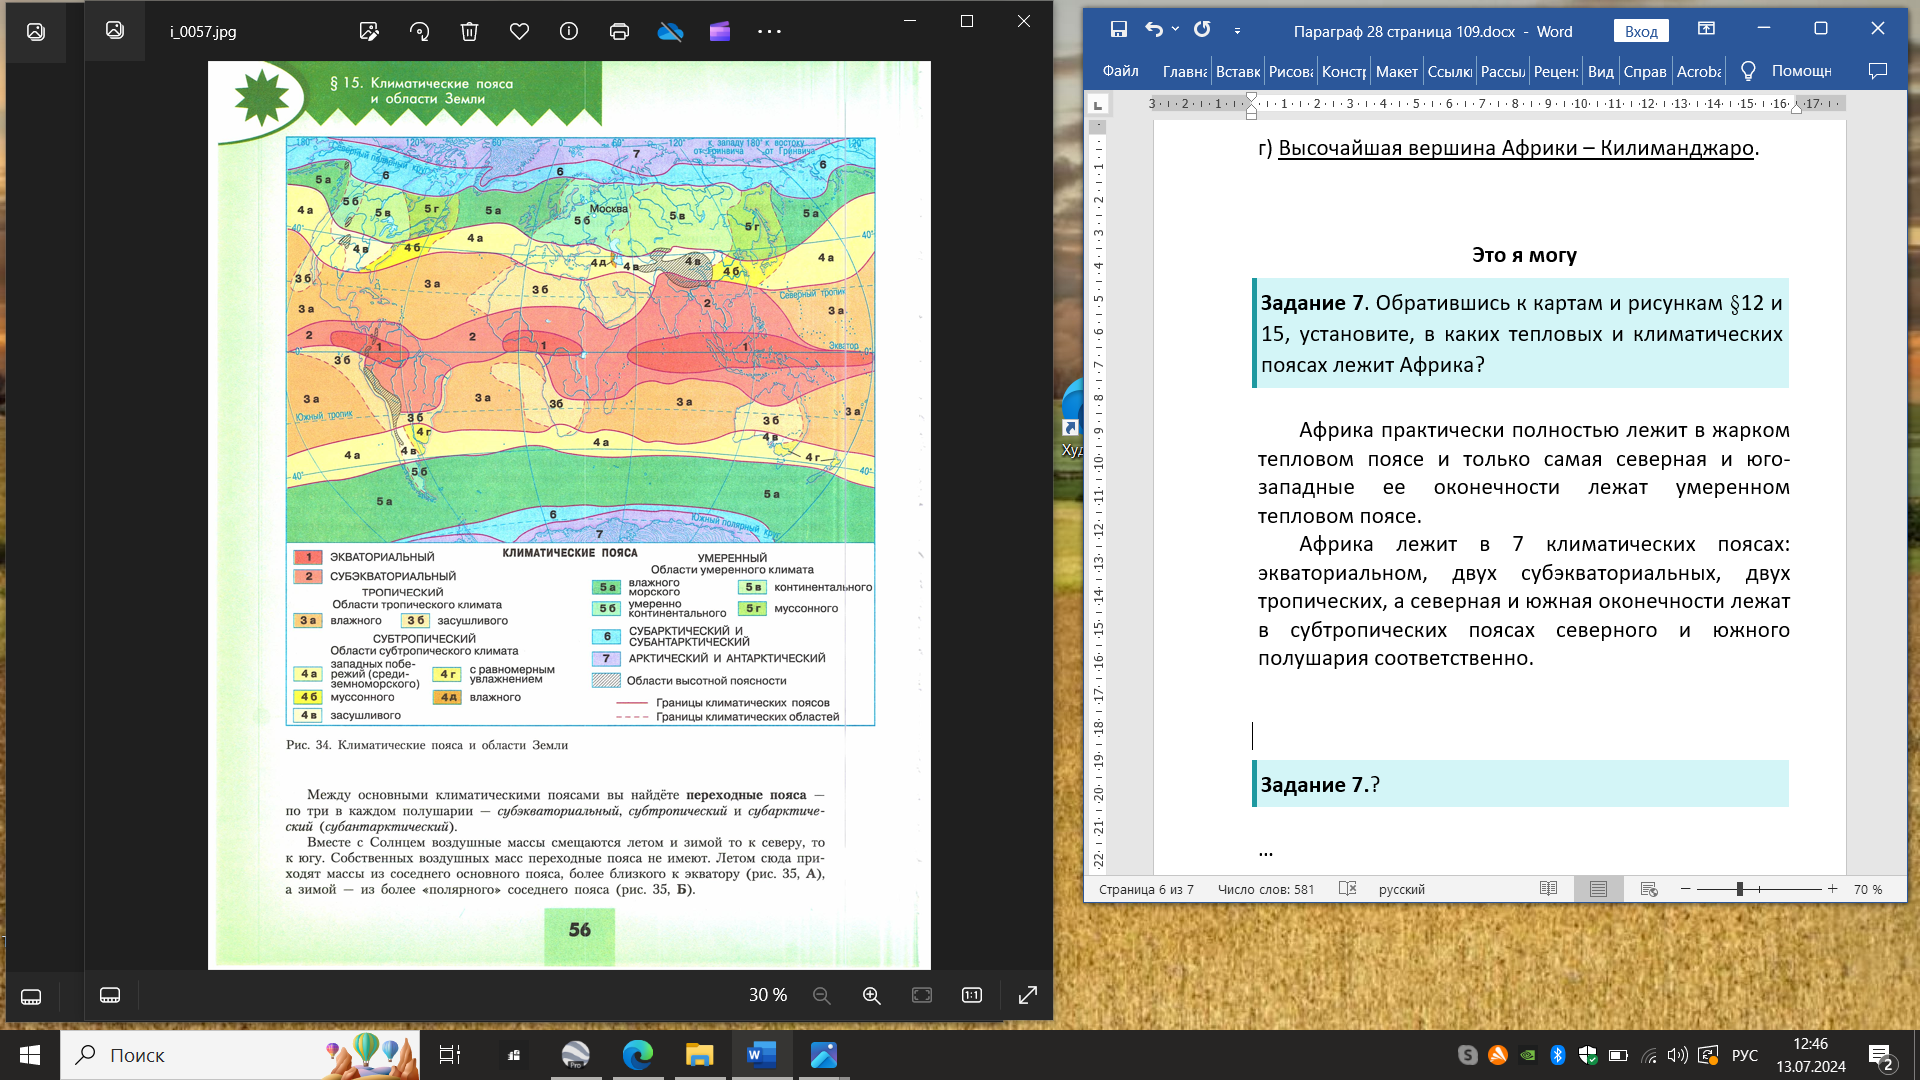The height and width of the screenshot is (1080, 1920).
Task: Open the Undo history dropdown arrow
Action: click(x=1175, y=30)
